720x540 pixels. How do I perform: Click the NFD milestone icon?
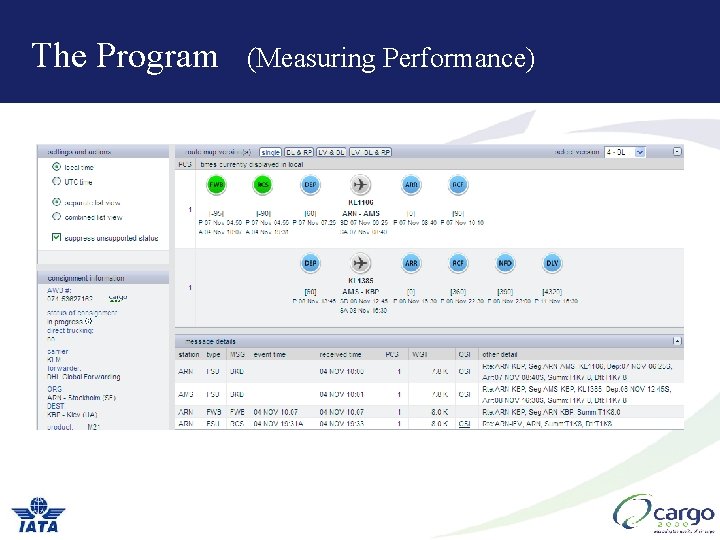coord(505,263)
